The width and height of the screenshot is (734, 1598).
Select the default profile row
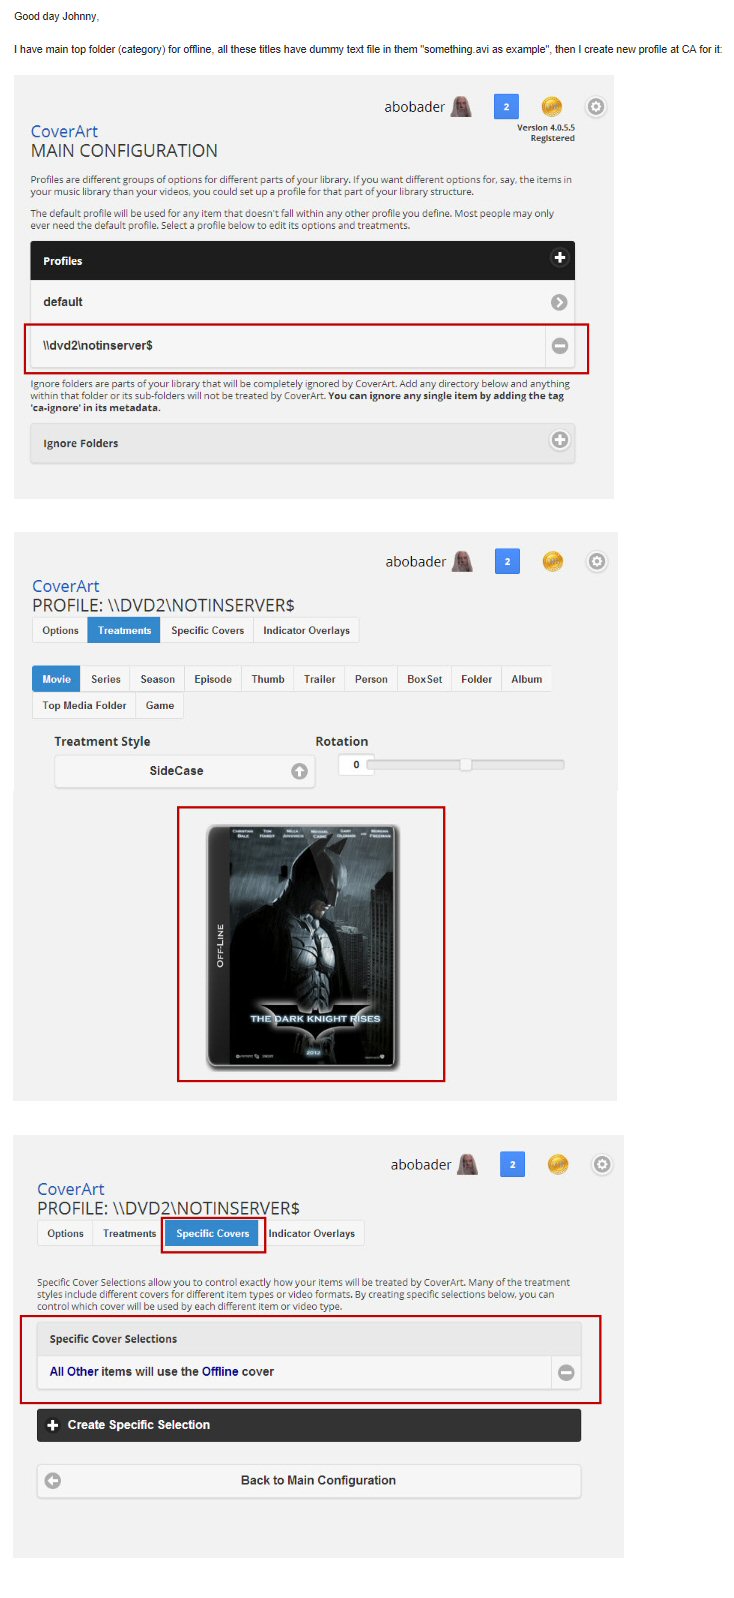(x=302, y=302)
